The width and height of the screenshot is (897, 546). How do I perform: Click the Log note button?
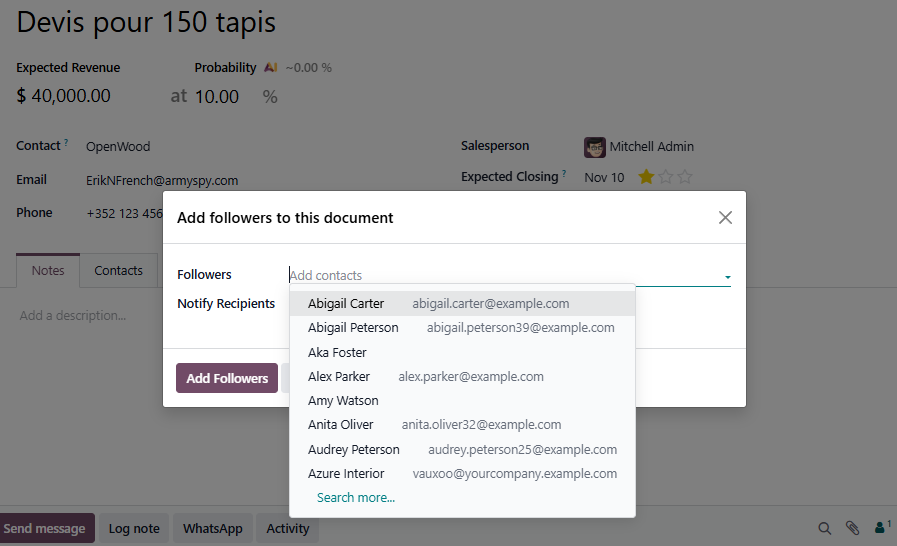(x=134, y=529)
